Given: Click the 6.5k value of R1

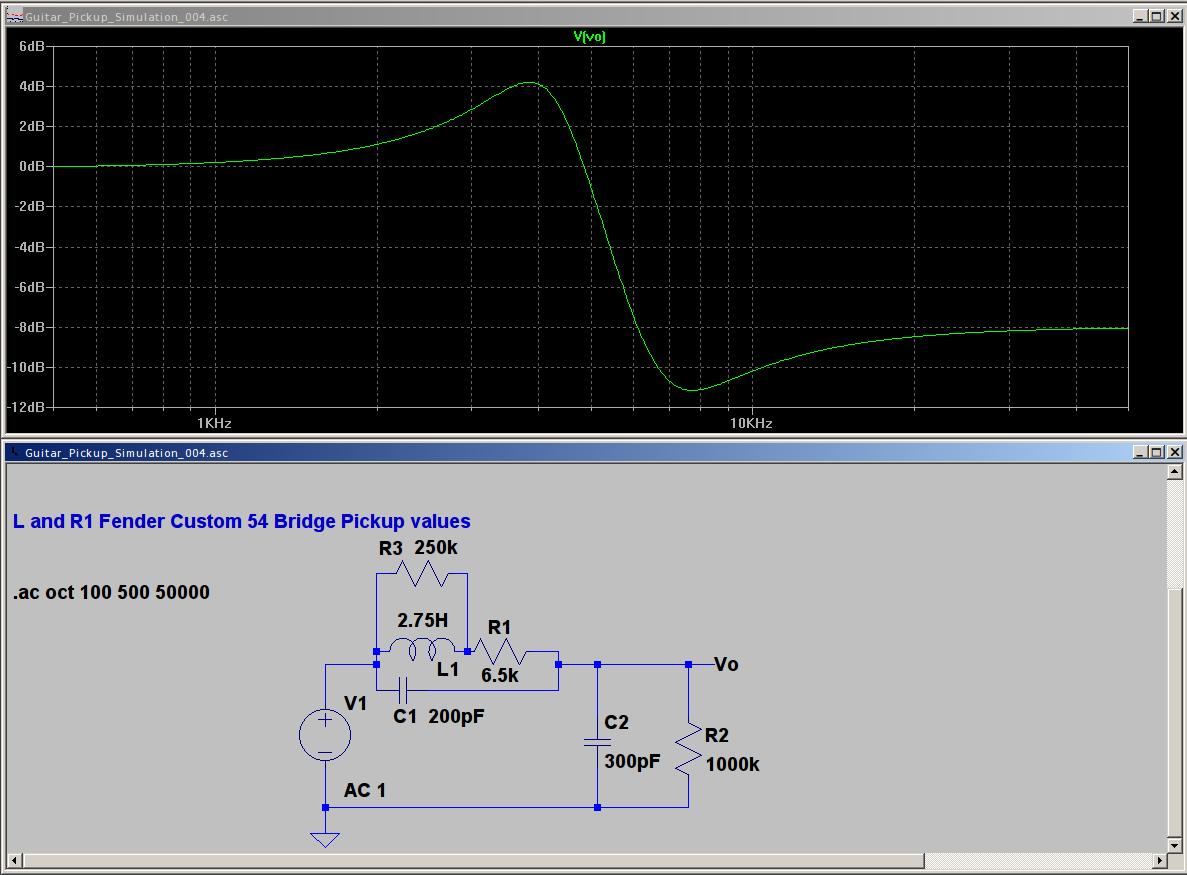Looking at the screenshot, I should click(x=500, y=675).
